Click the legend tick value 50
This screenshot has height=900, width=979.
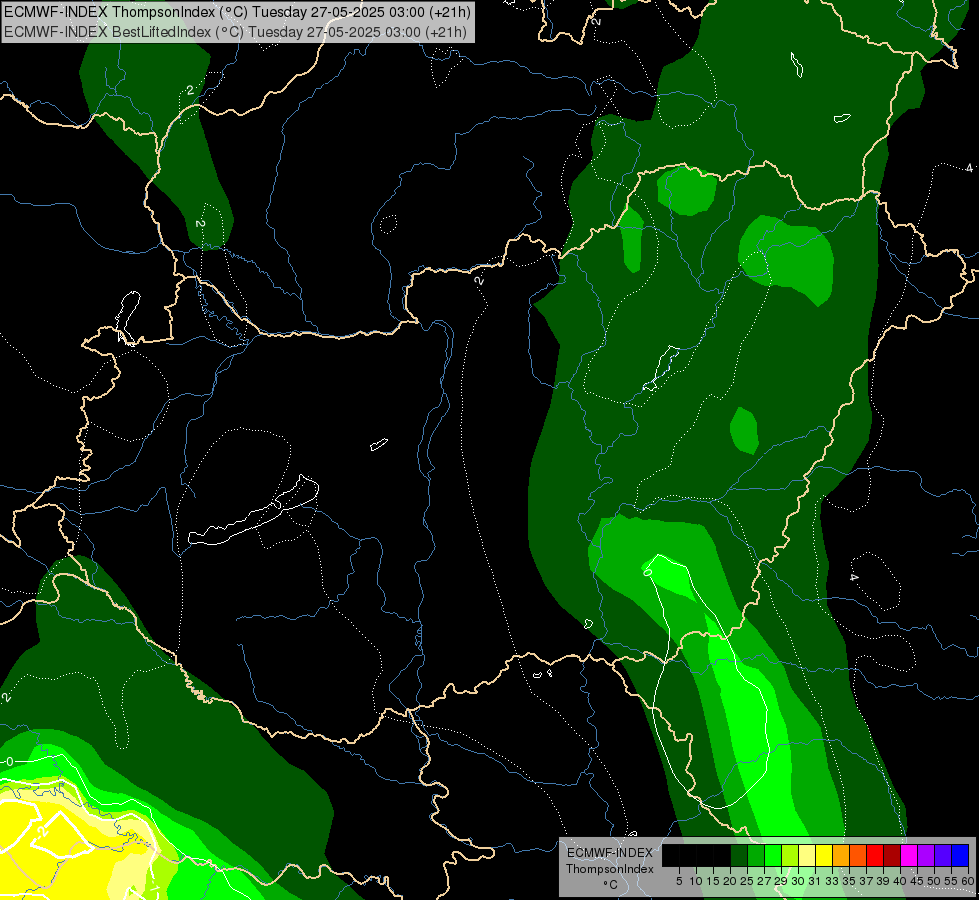(934, 881)
